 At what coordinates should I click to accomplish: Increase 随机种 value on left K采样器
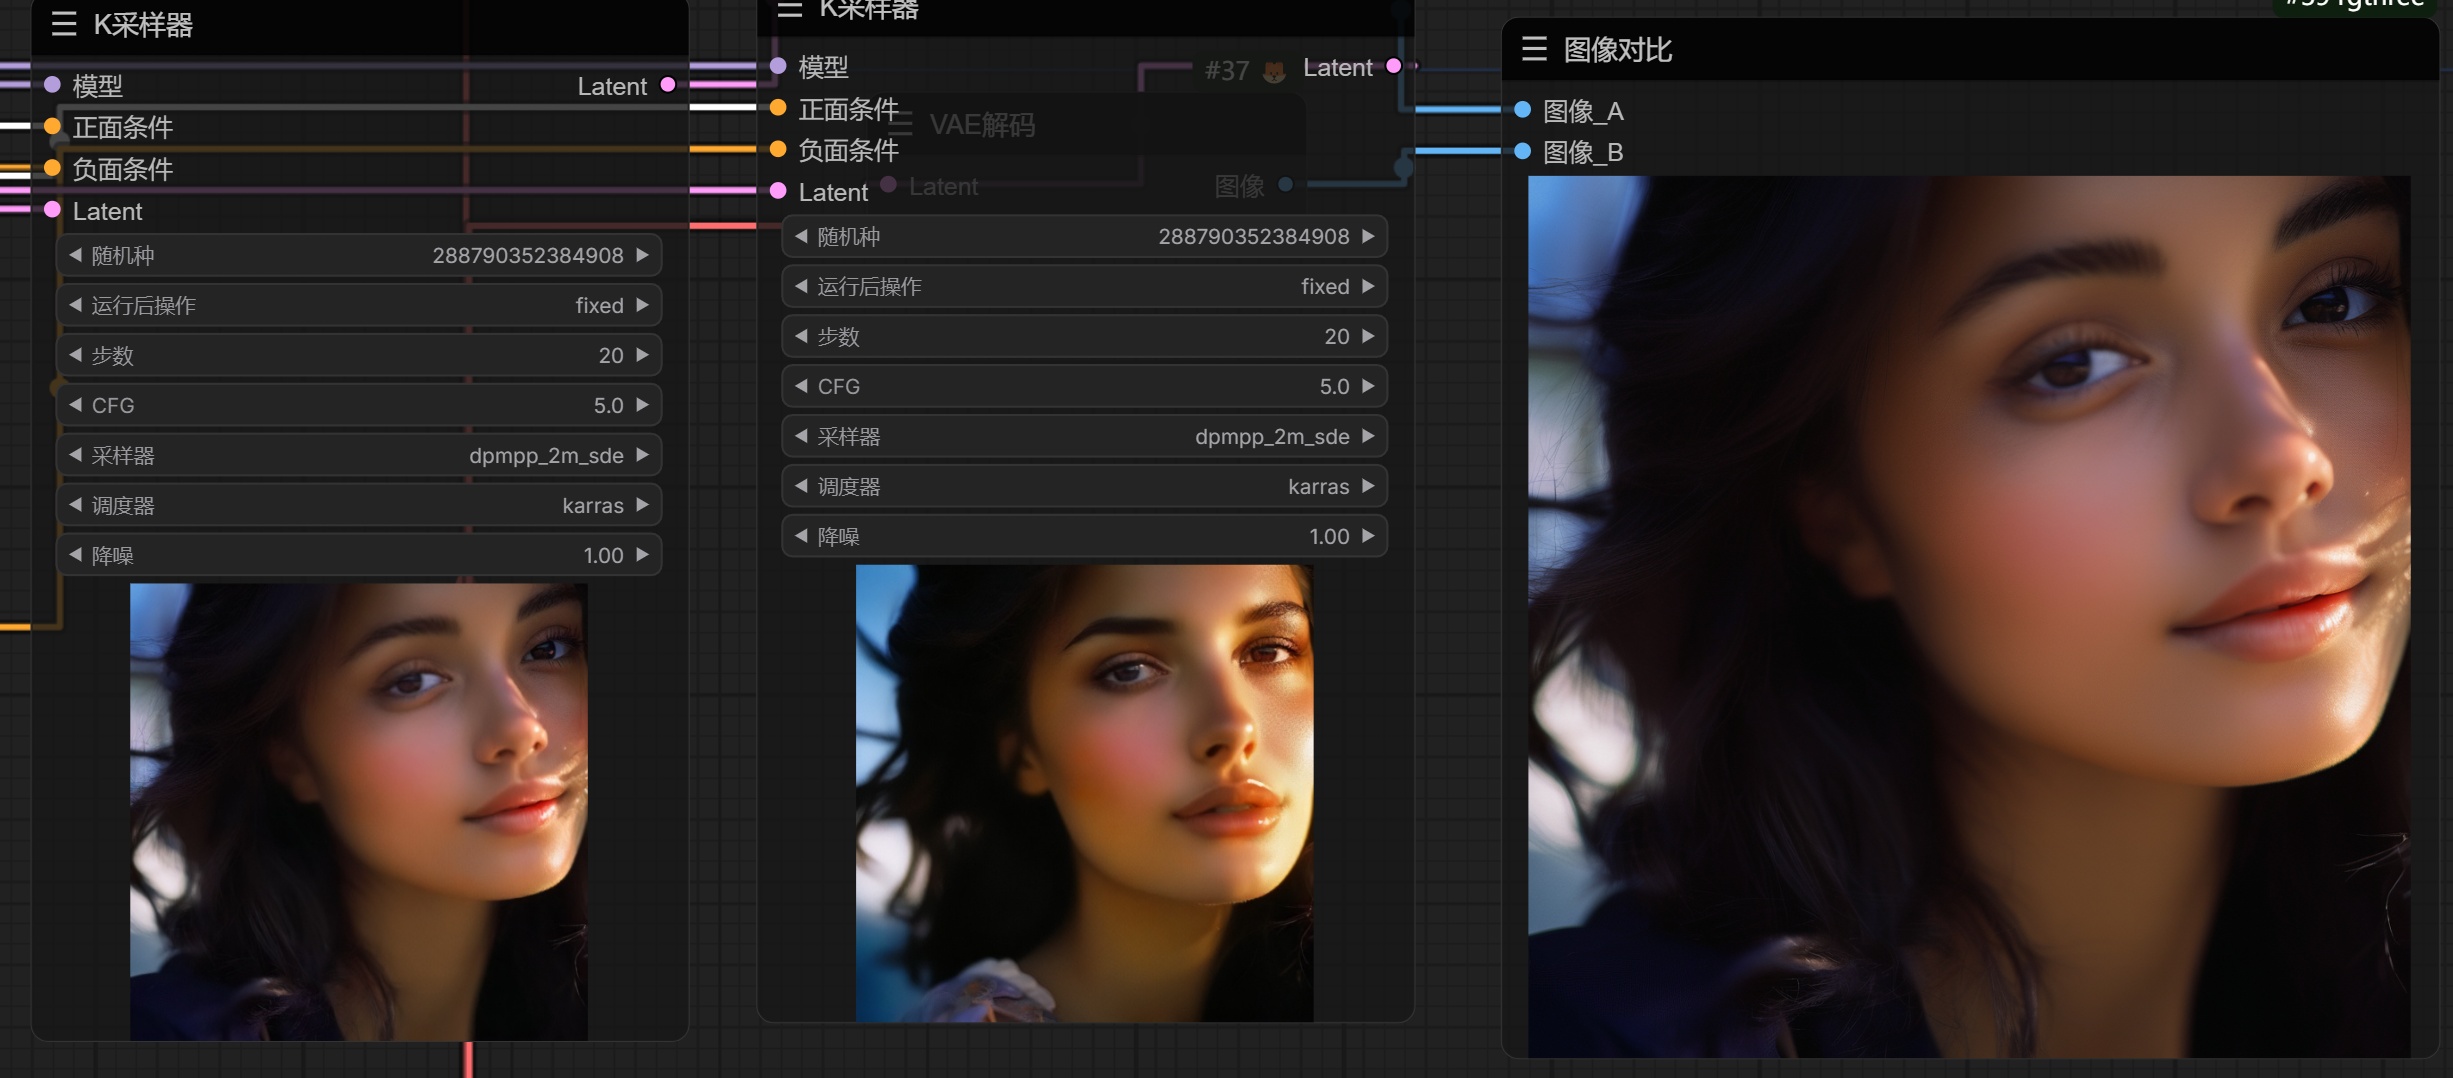click(643, 255)
